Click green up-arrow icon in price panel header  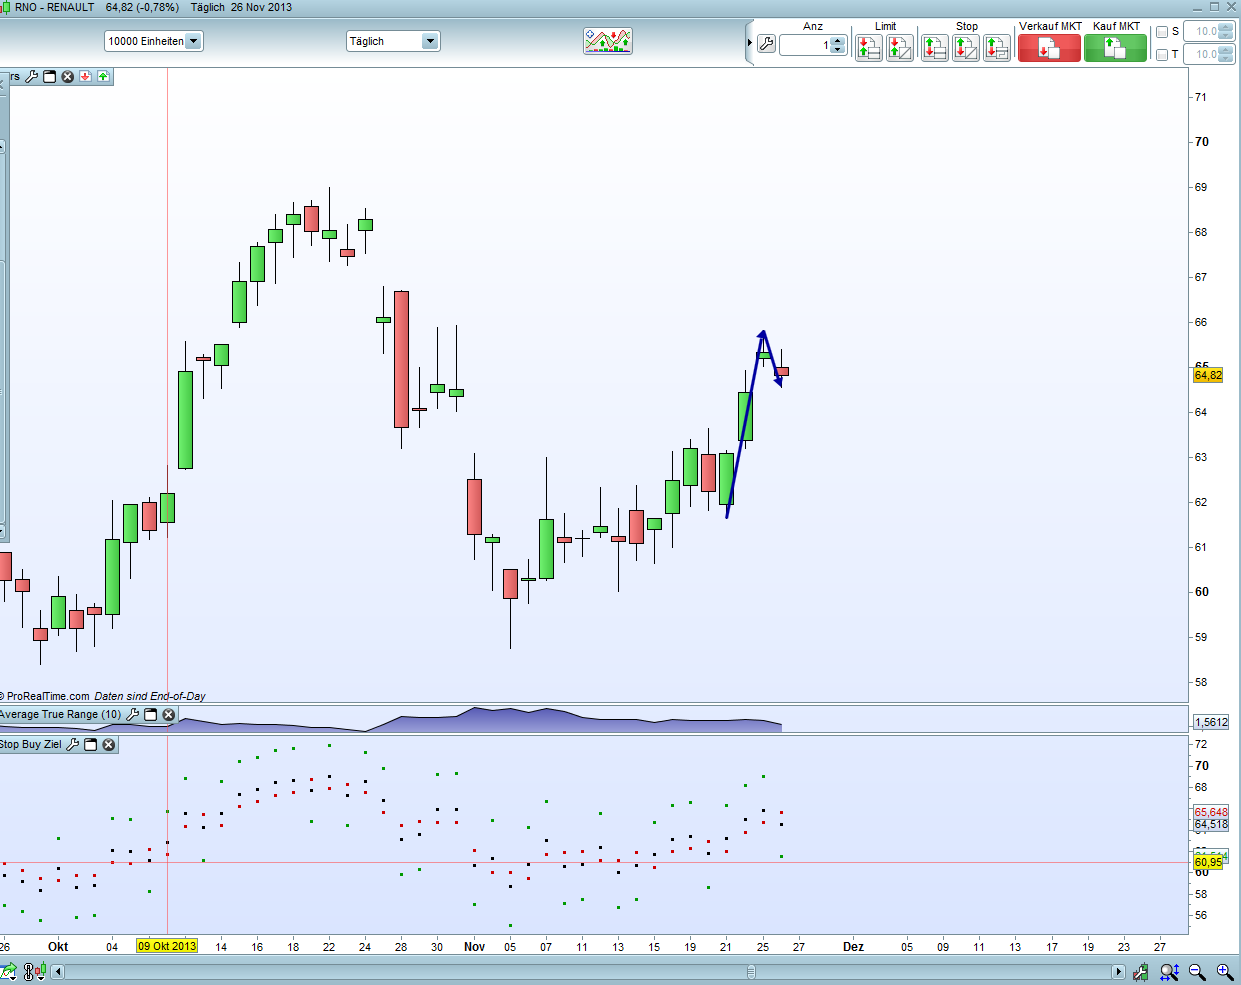point(103,76)
